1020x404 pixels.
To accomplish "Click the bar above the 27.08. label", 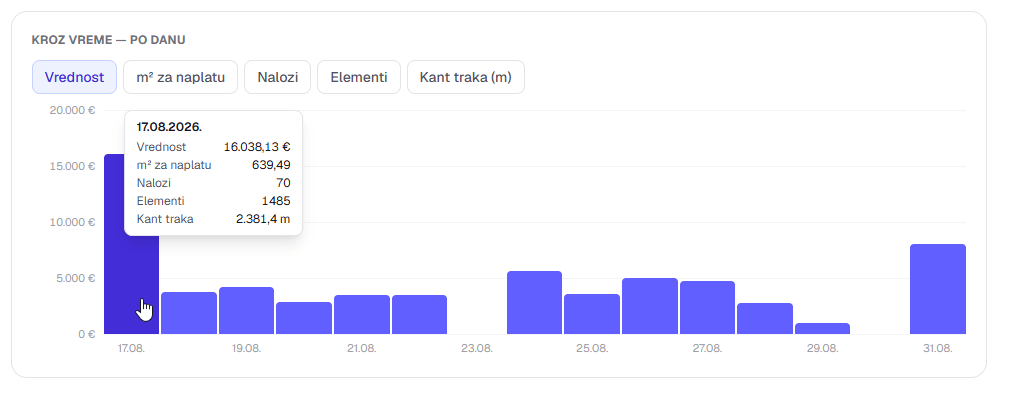I will pos(707,308).
